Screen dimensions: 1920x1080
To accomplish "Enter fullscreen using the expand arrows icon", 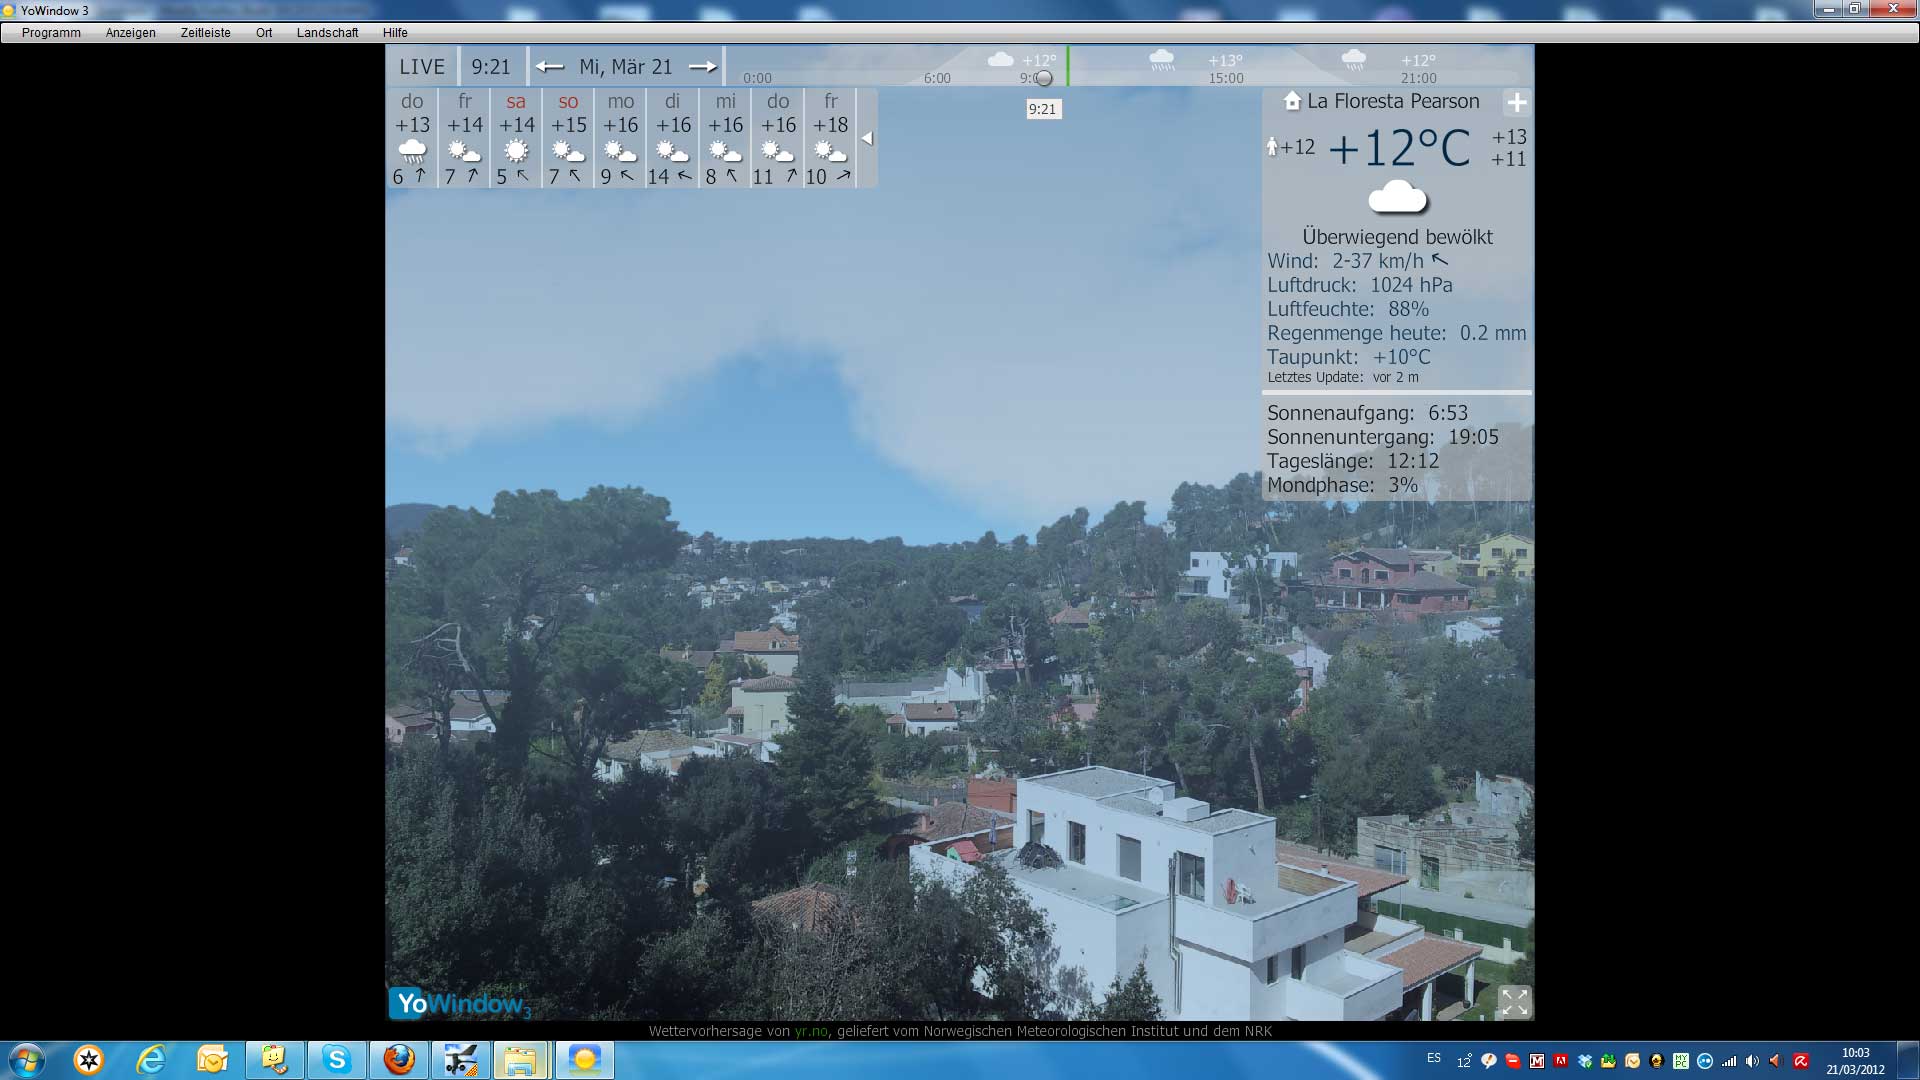I will [x=1514, y=1002].
